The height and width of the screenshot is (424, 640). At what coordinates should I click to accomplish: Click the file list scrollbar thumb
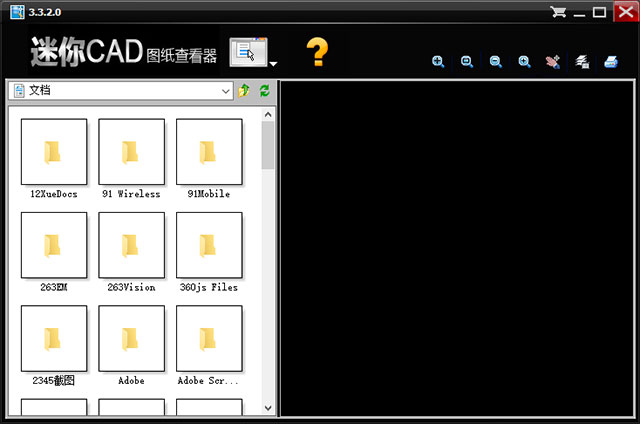(268, 145)
